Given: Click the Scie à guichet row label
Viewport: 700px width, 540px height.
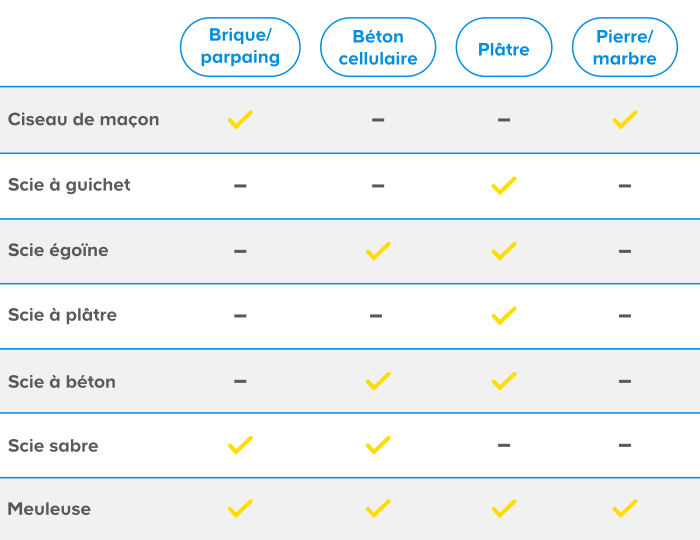Looking at the screenshot, I should click(x=69, y=185).
